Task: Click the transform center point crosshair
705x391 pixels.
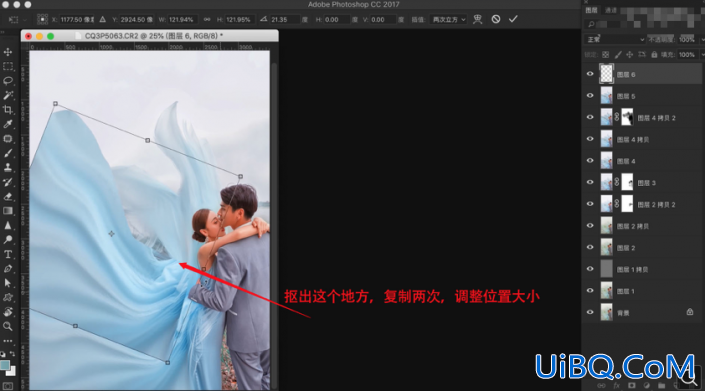Action: click(112, 233)
